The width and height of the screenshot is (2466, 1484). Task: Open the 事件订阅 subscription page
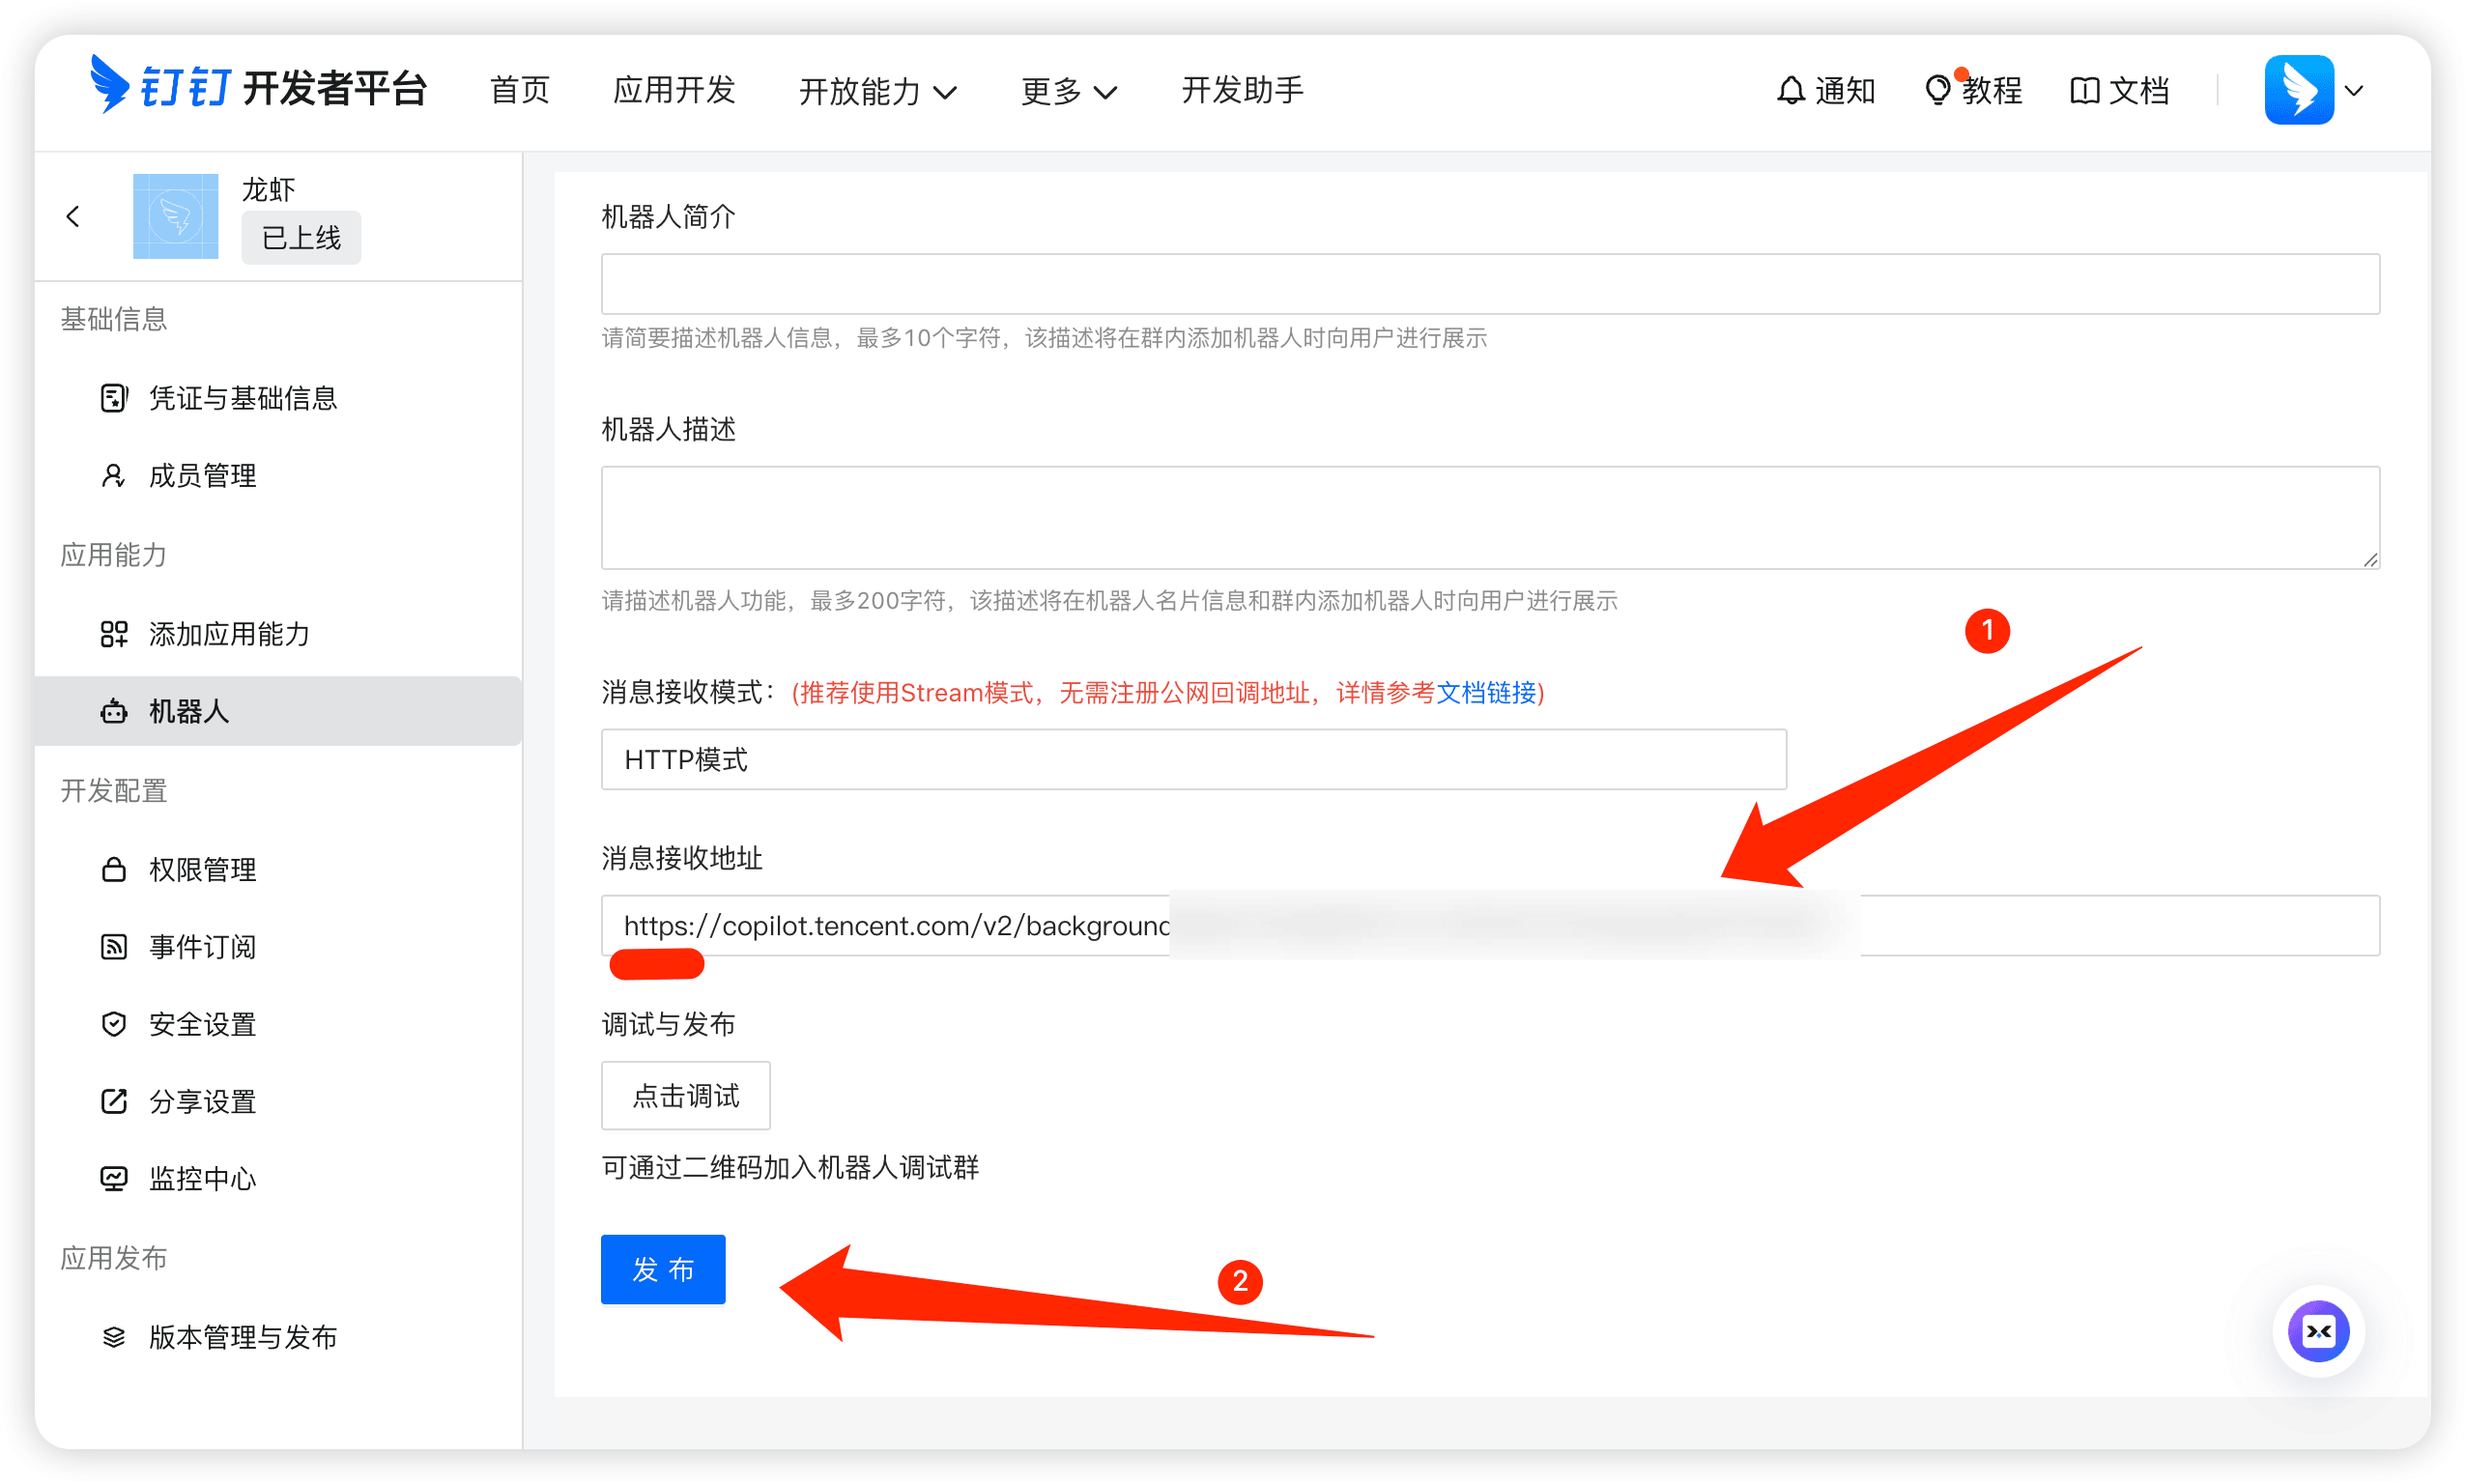click(202, 947)
